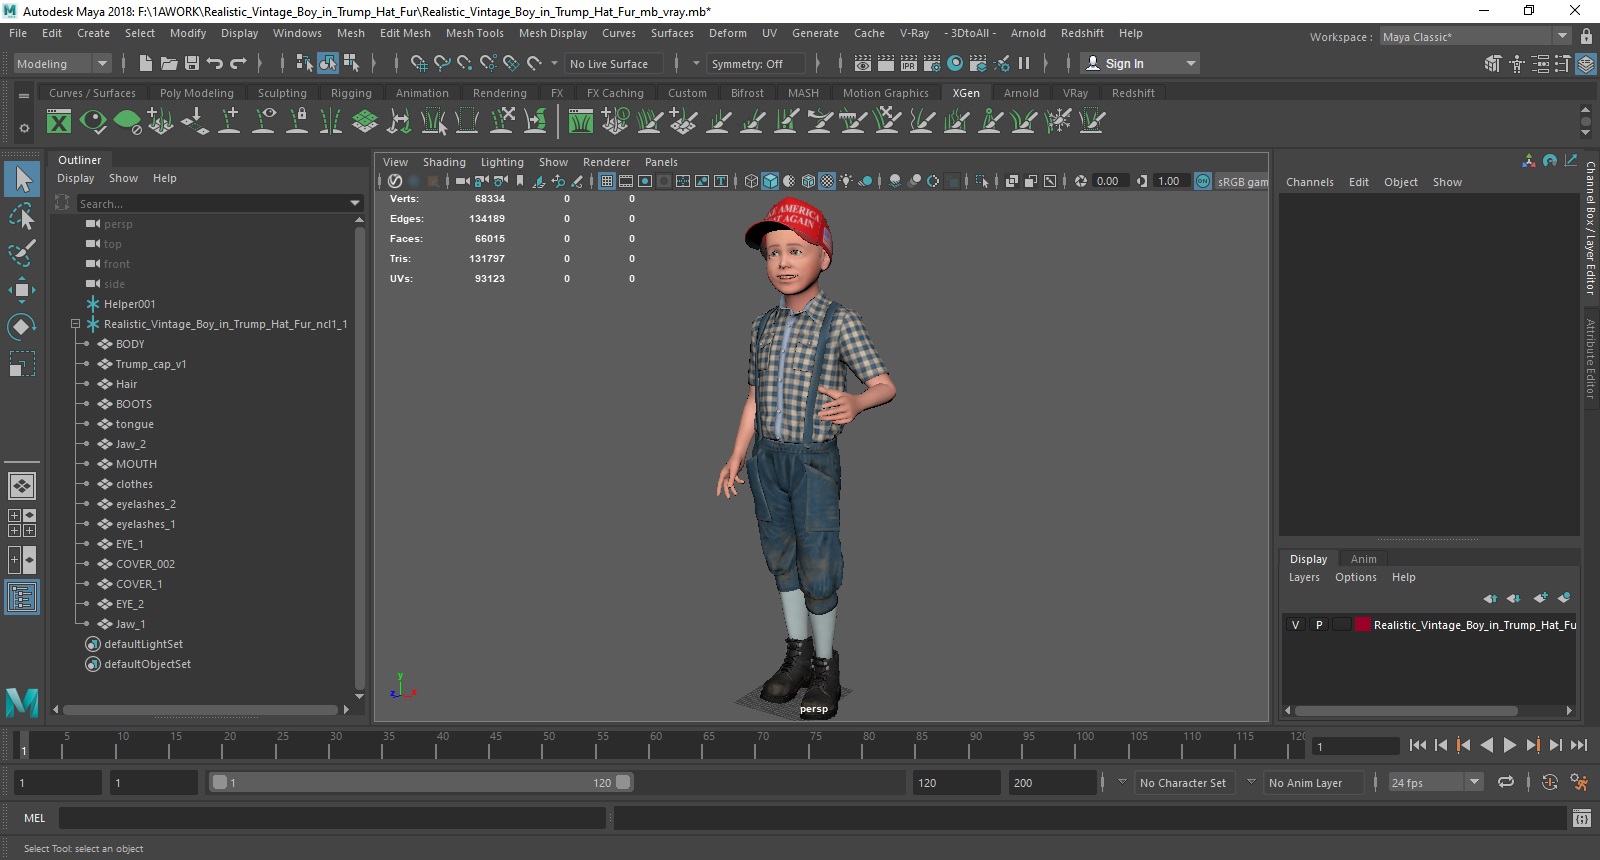
Task: Open the 24 fps frame rate dropdown
Action: click(x=1436, y=782)
